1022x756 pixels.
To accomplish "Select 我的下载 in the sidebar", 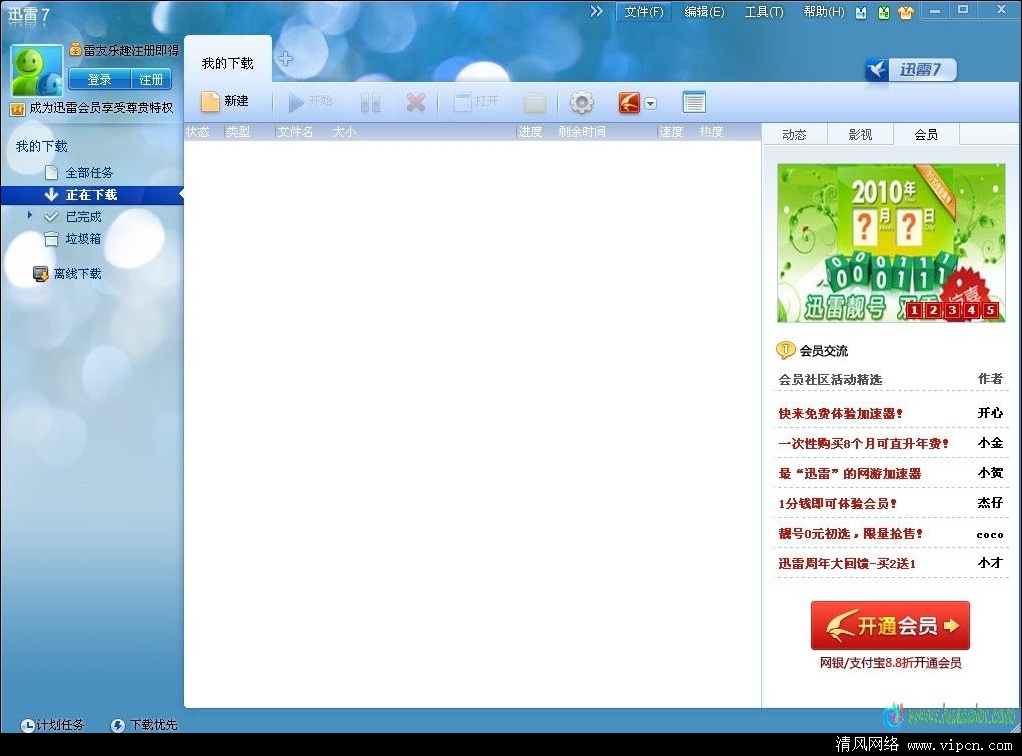I will click(42, 146).
